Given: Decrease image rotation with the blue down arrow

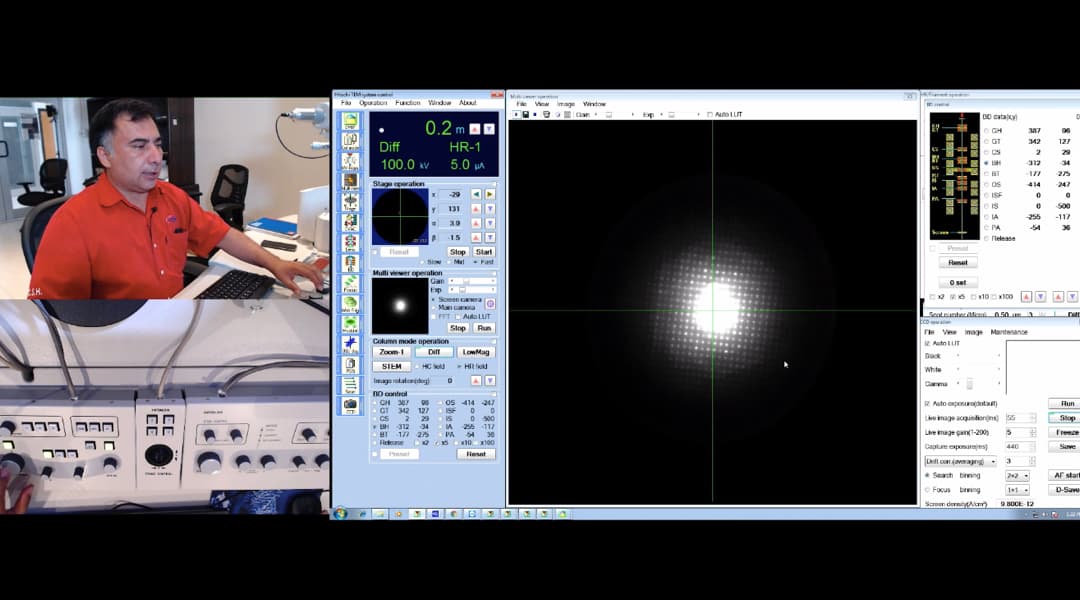Looking at the screenshot, I should click(x=490, y=380).
